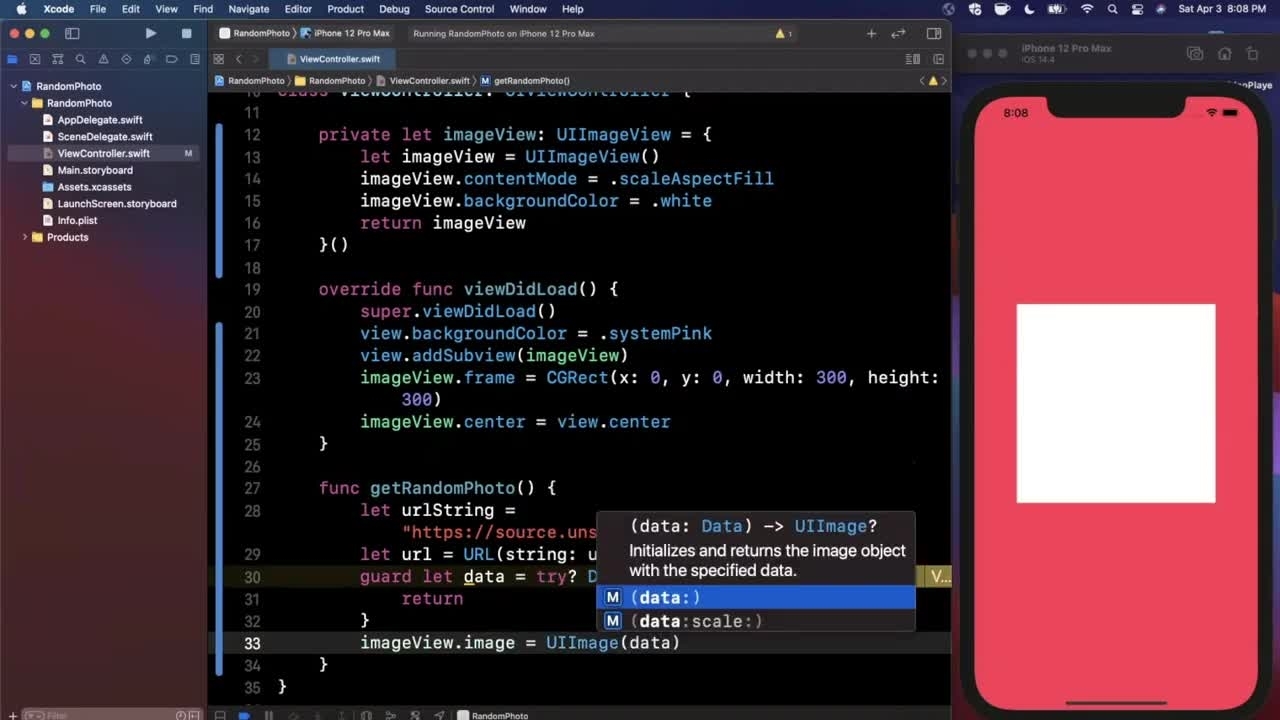
Task: Click the Library plus button in the toolbar
Action: coord(871,33)
